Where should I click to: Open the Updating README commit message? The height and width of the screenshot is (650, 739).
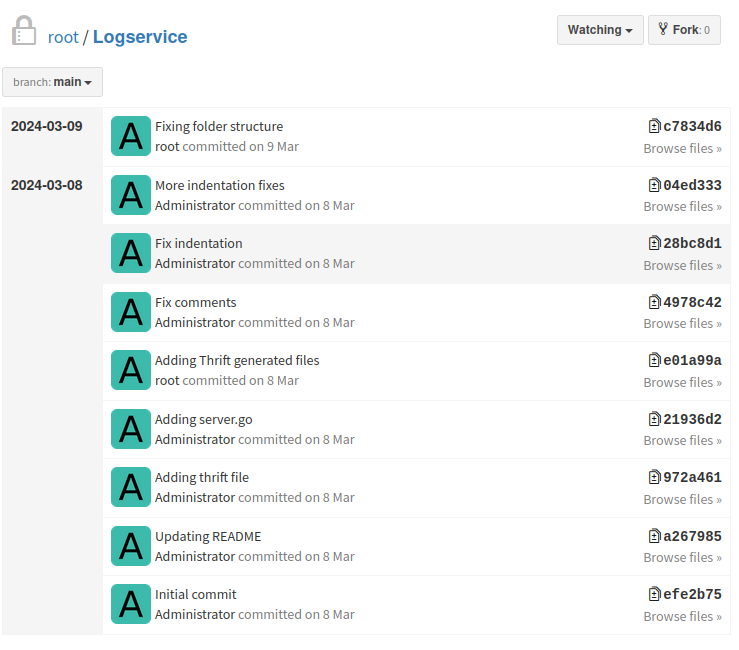click(208, 536)
